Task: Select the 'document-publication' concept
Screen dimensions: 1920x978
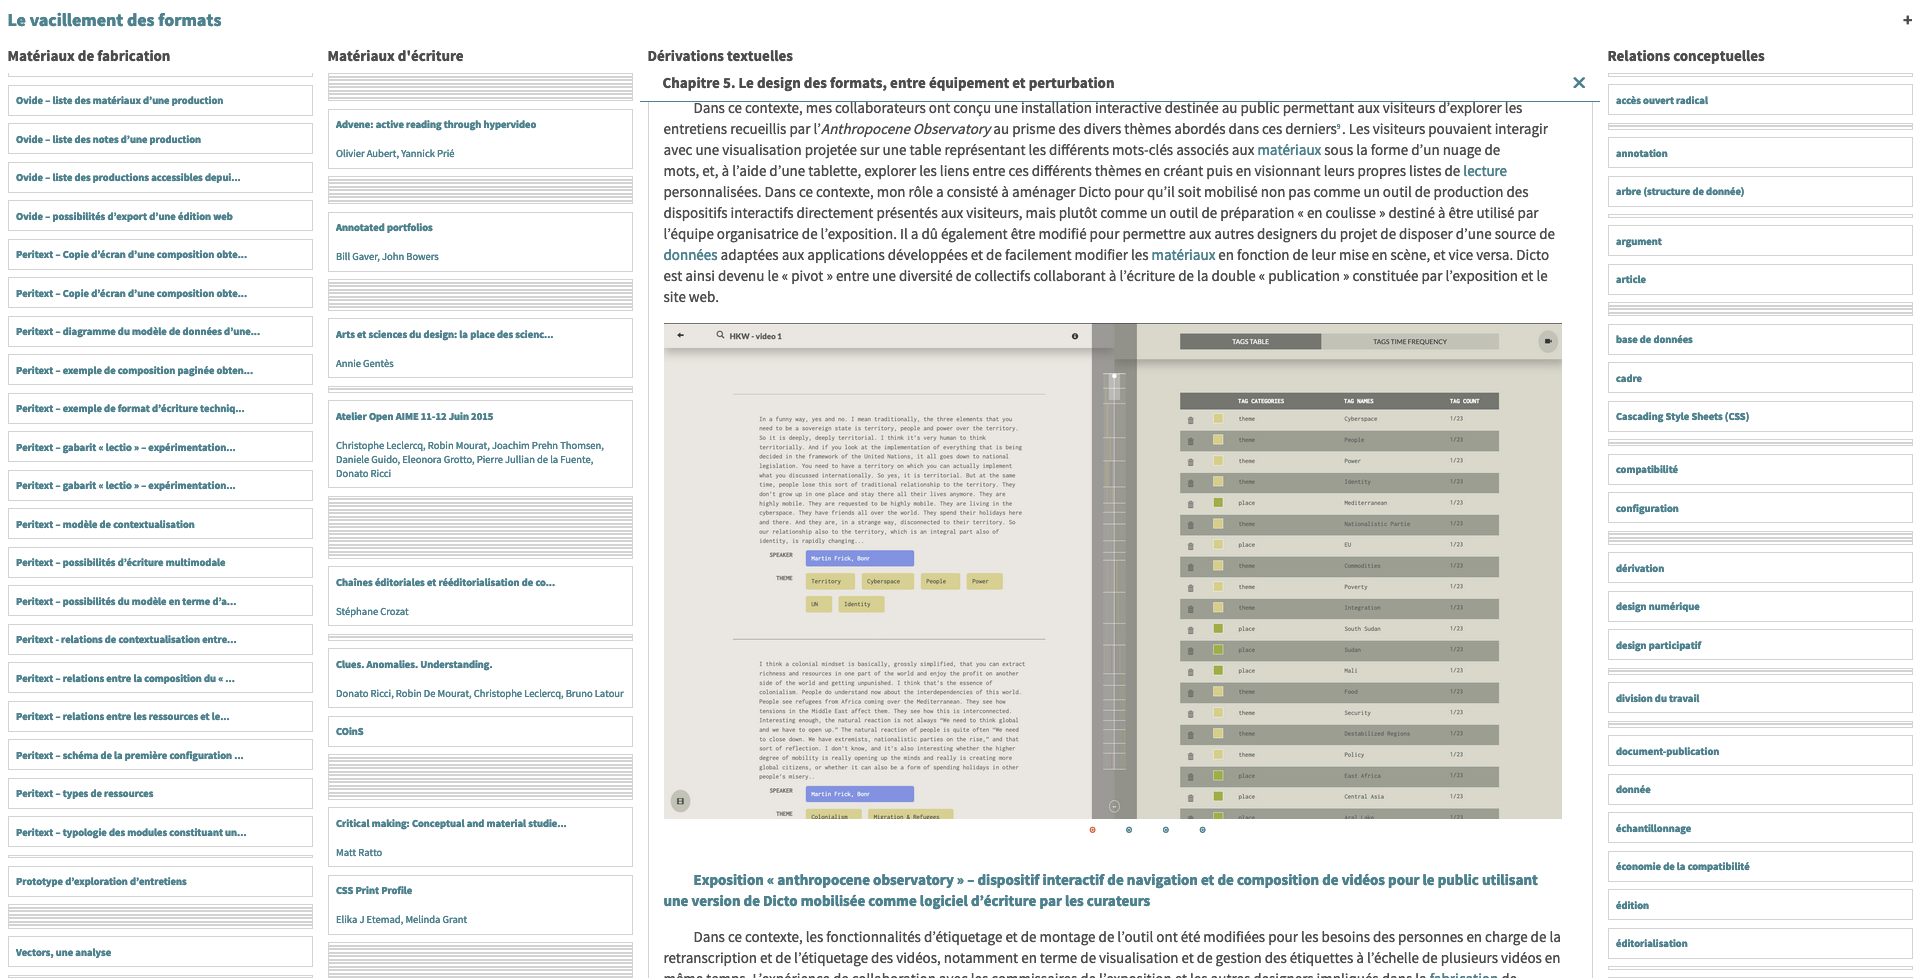Action: (1760, 751)
